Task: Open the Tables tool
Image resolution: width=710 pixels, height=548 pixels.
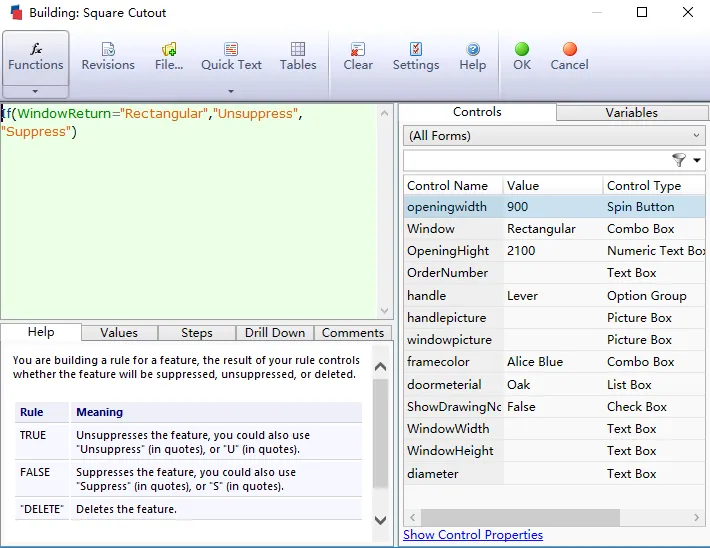Action: (x=298, y=57)
